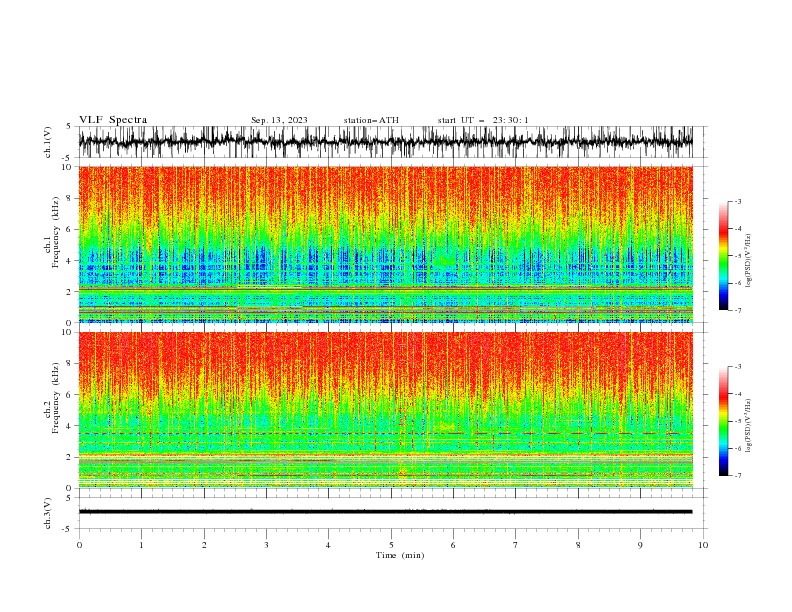Click the "VLF Spectra" title text
792x612 pixels.
pyautogui.click(x=113, y=120)
